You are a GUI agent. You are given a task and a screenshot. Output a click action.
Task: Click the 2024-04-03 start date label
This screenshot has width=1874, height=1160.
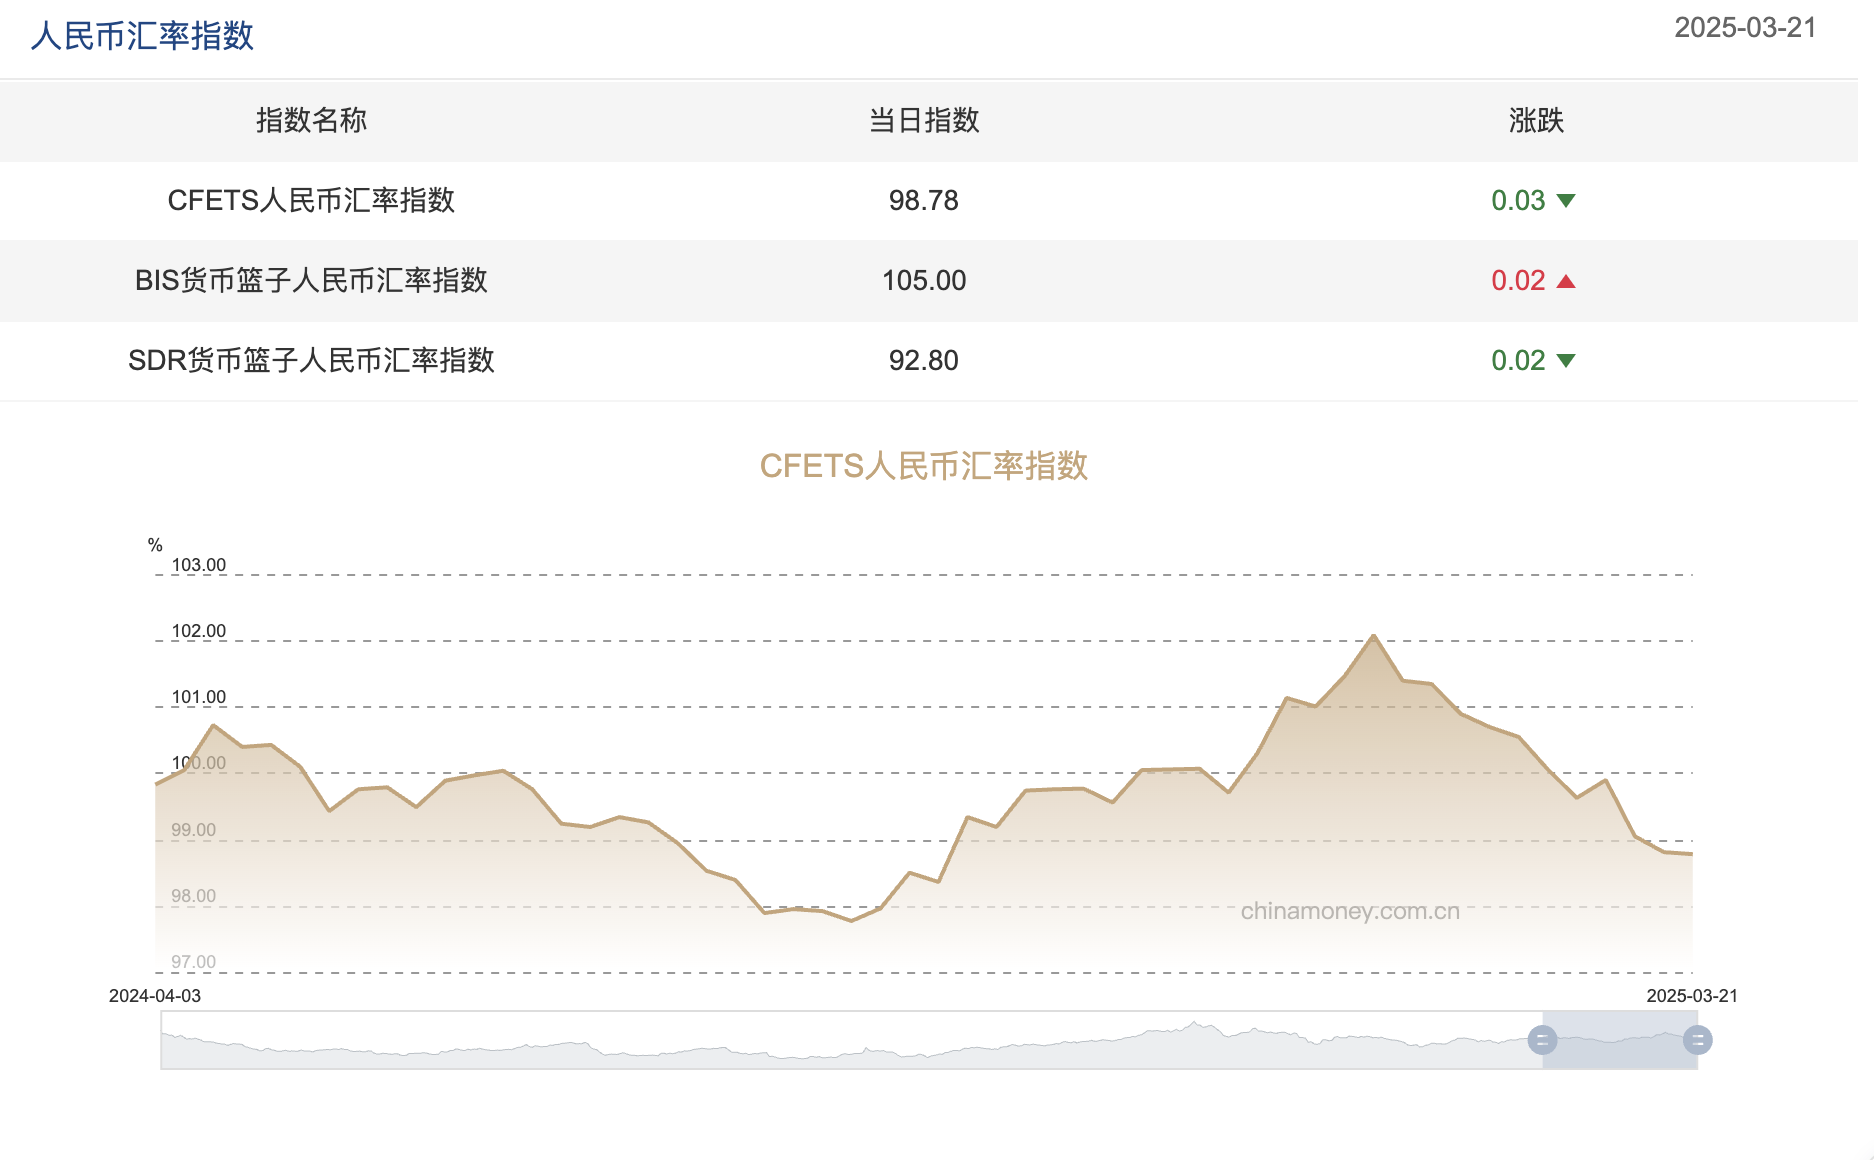click(x=153, y=996)
